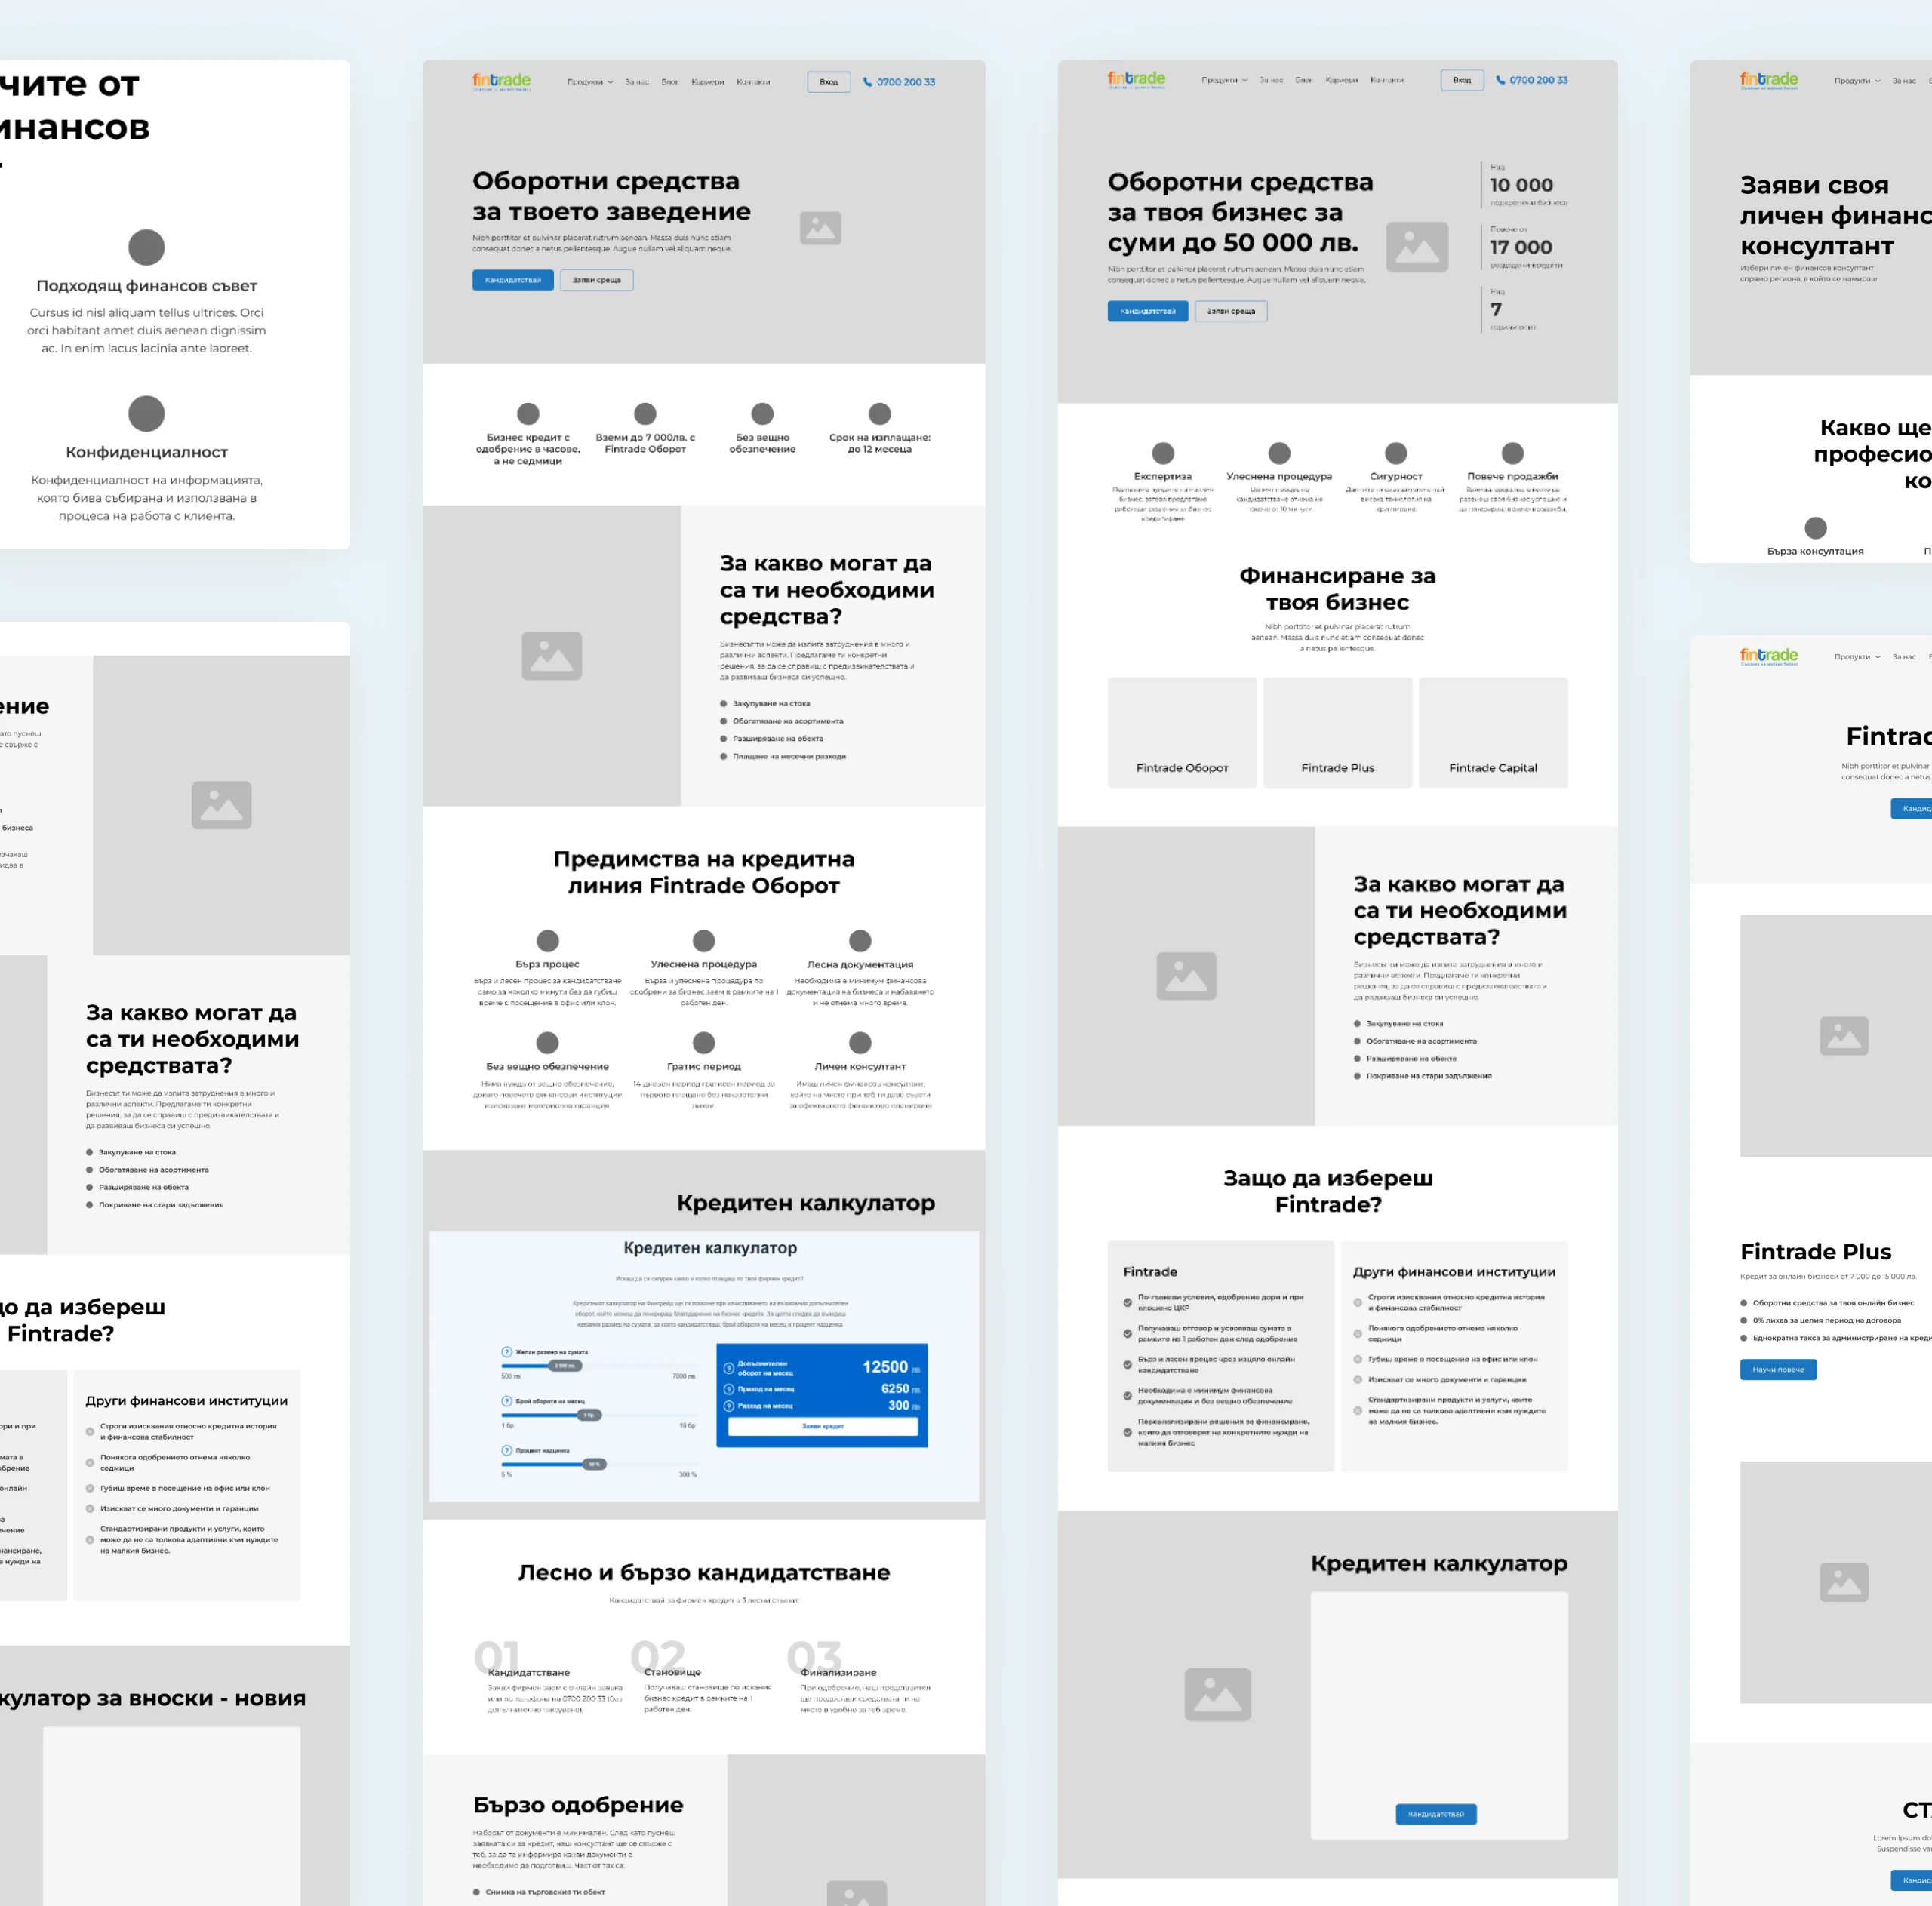Click help icon next to Желан размер на сумата
This screenshot has height=1906, width=1932.
(x=507, y=1352)
